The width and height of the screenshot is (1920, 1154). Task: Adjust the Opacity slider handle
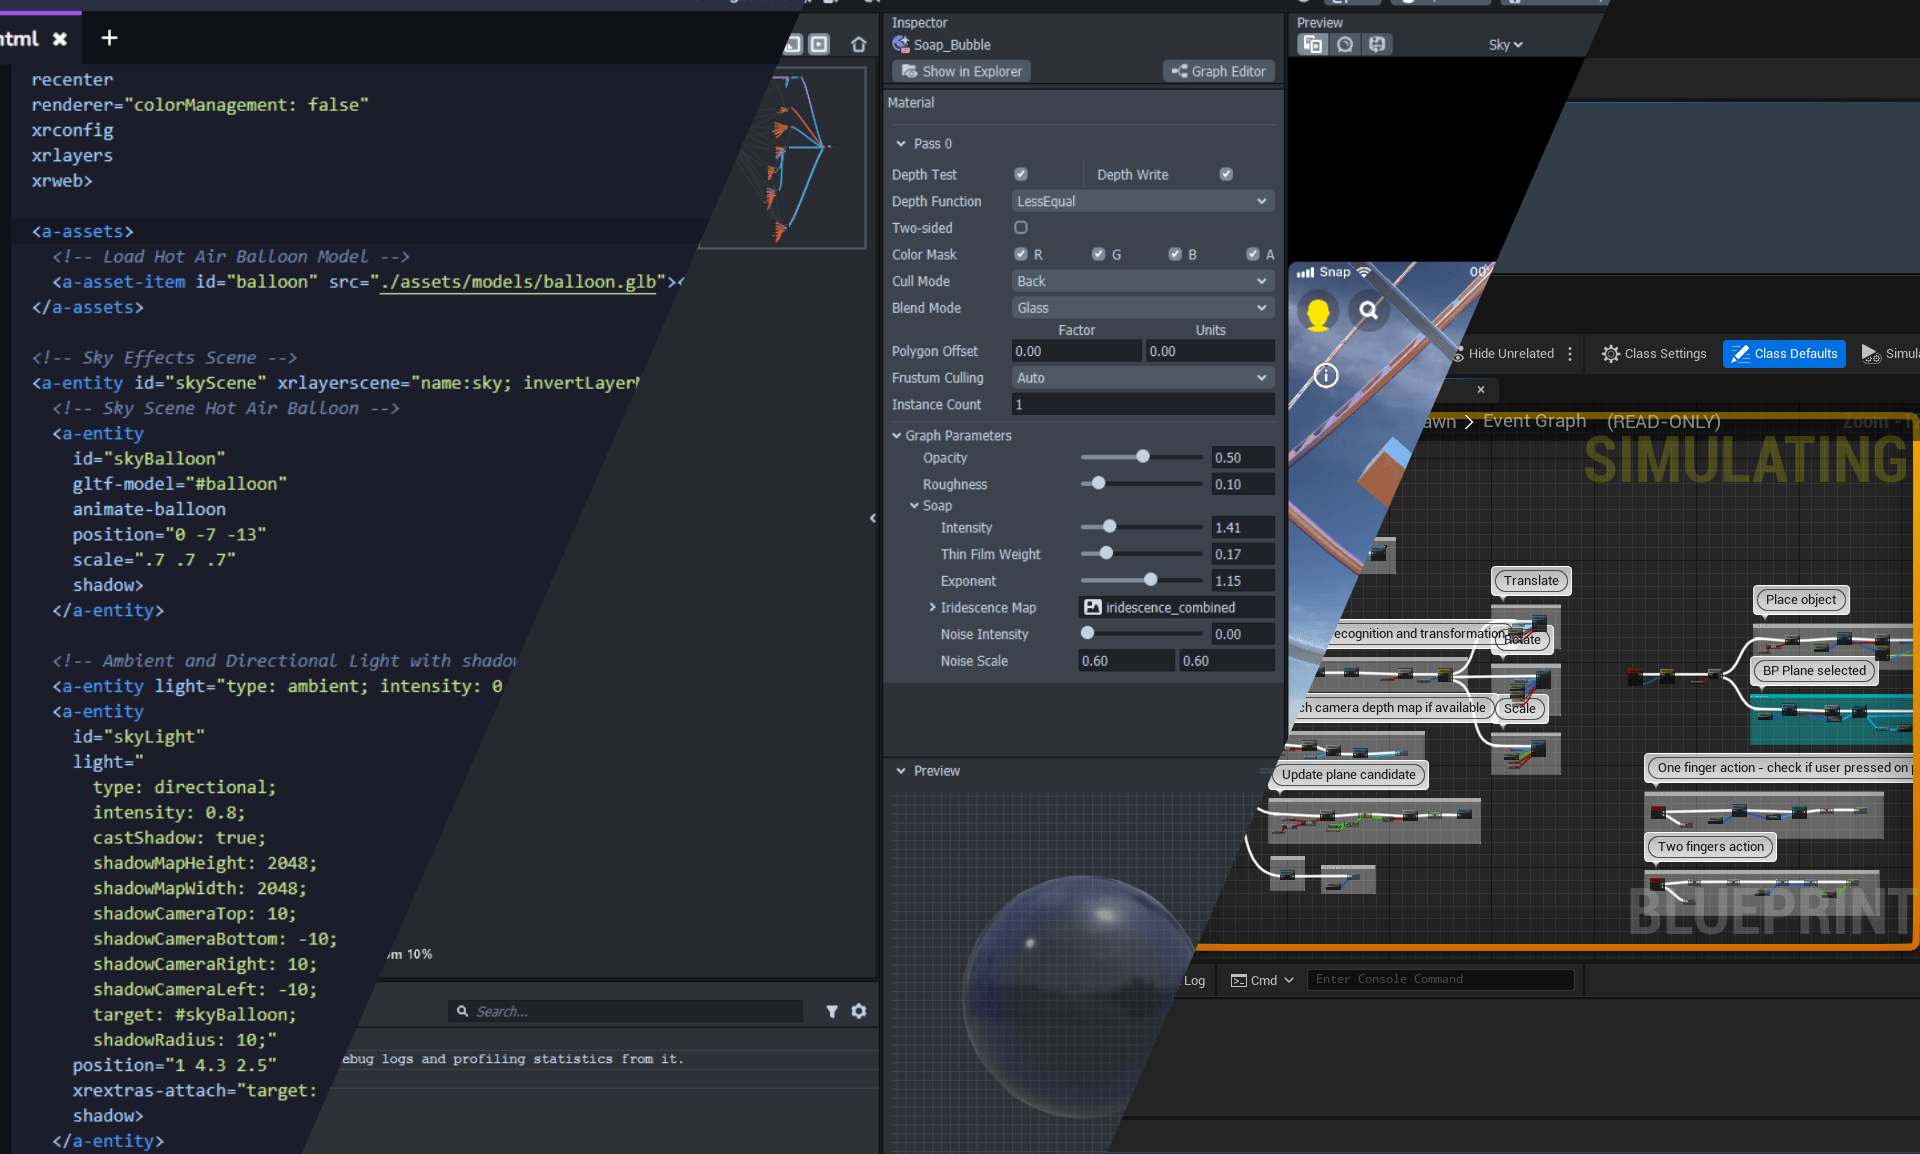point(1142,457)
